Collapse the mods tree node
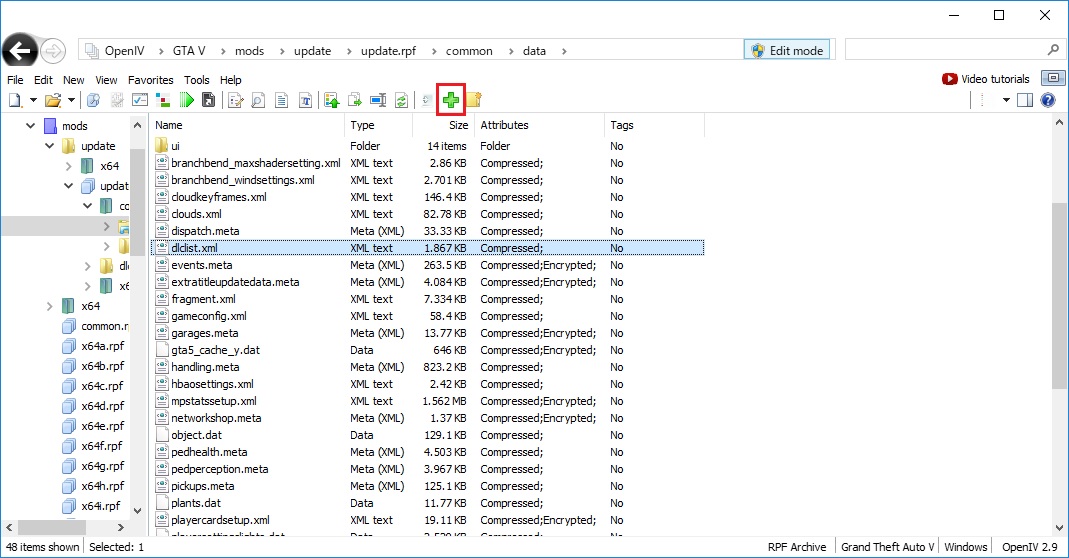1069x558 pixels. pyautogui.click(x=31, y=126)
